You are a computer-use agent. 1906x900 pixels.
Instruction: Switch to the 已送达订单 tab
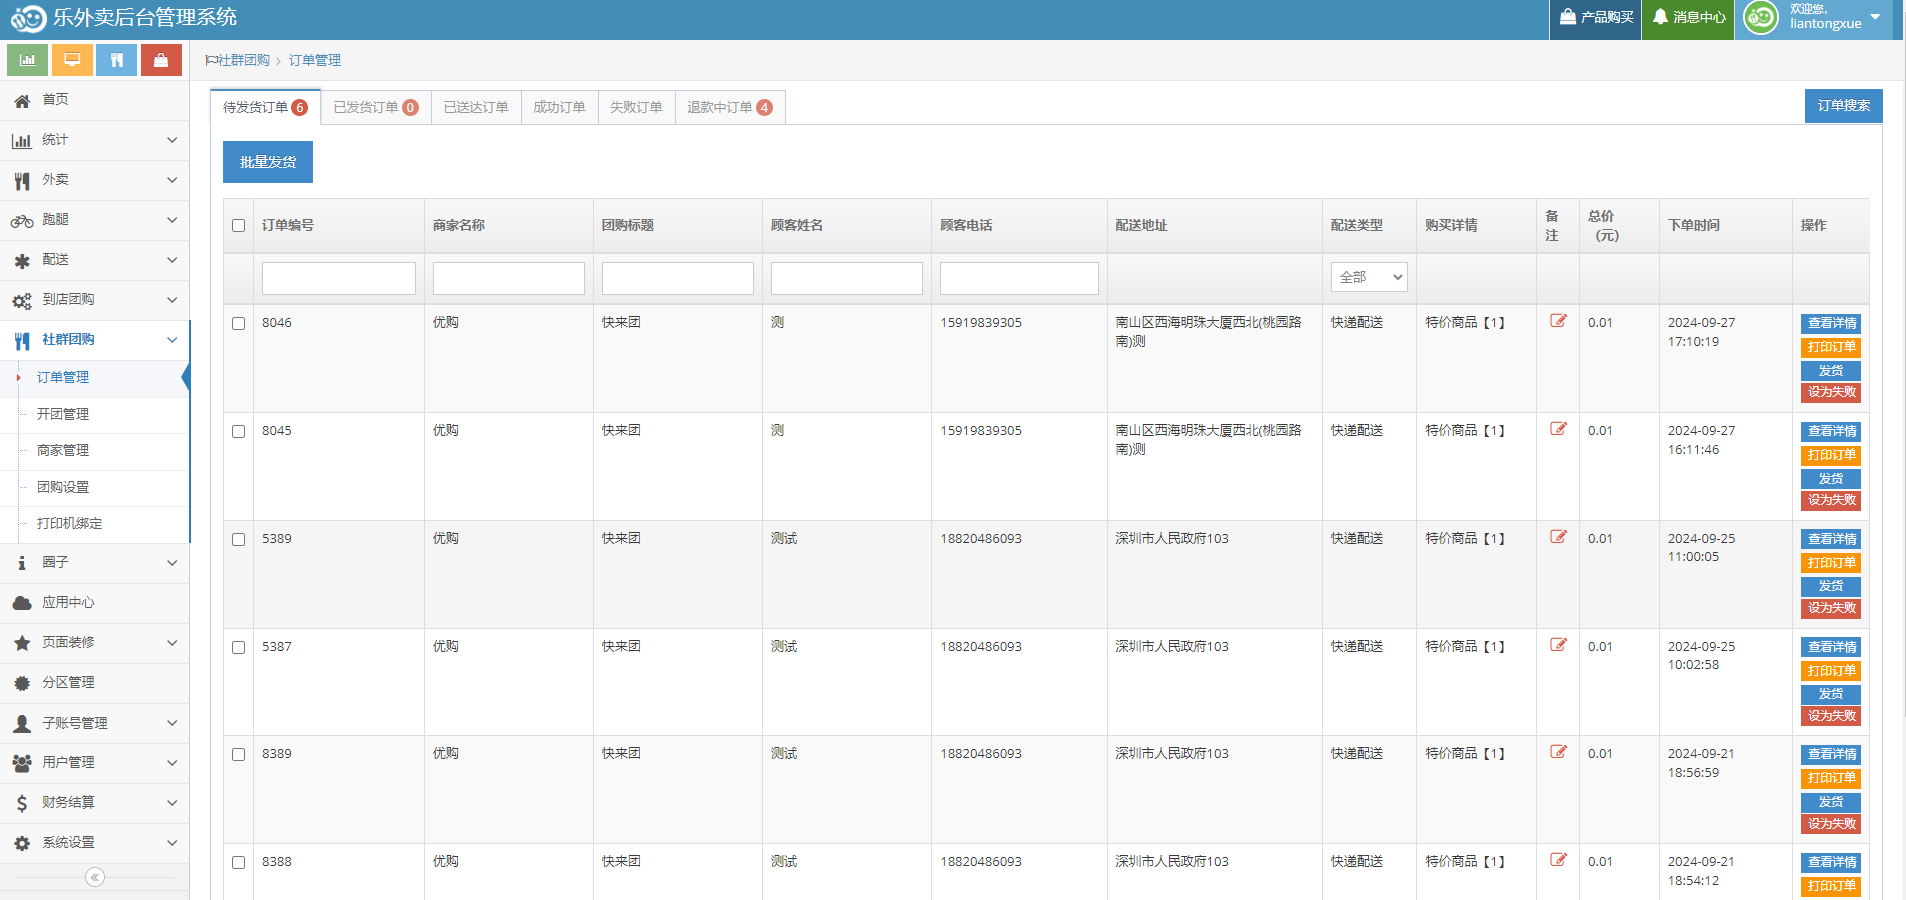(x=476, y=107)
